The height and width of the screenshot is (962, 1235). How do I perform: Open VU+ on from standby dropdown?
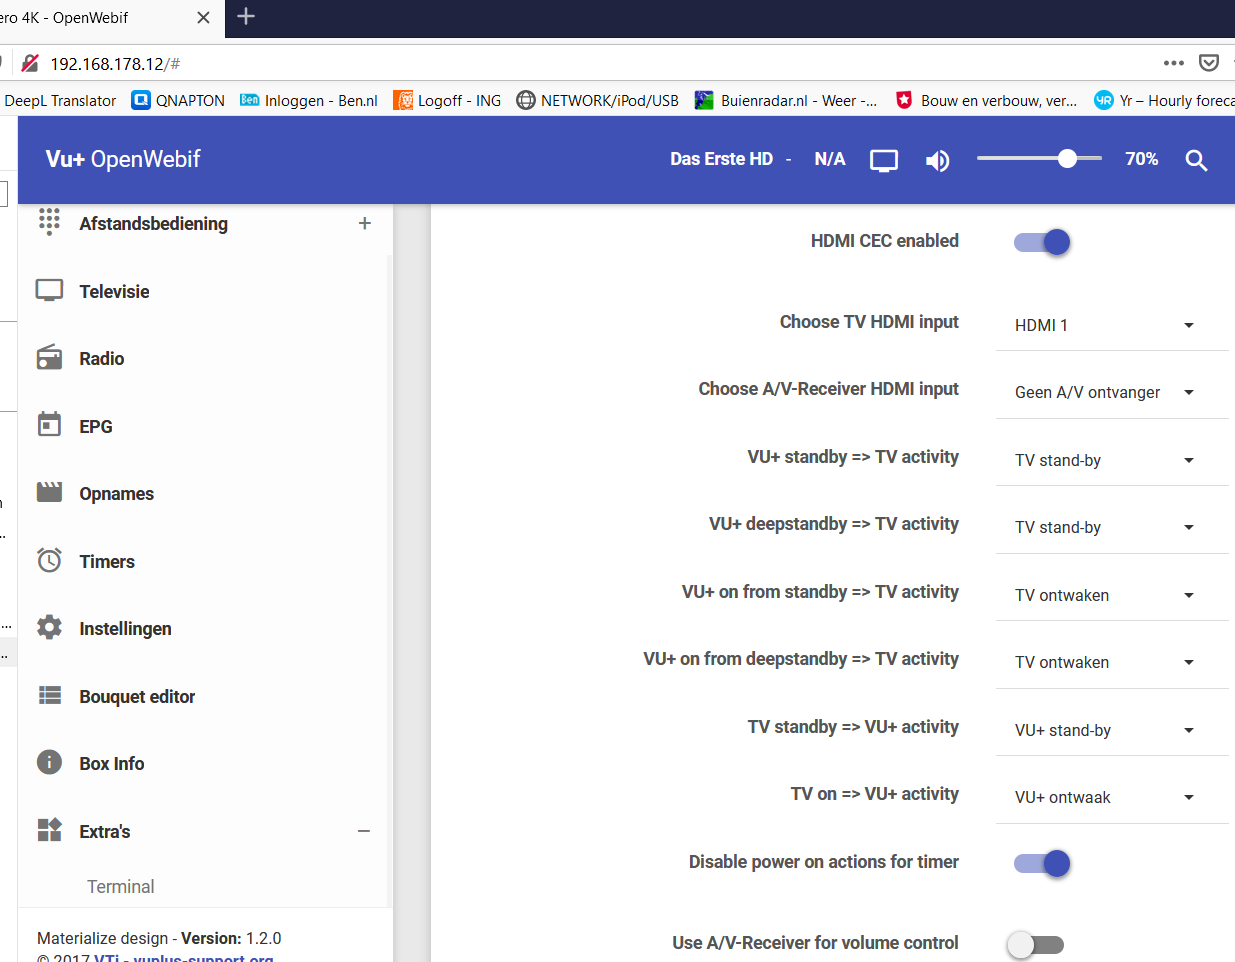(1112, 595)
